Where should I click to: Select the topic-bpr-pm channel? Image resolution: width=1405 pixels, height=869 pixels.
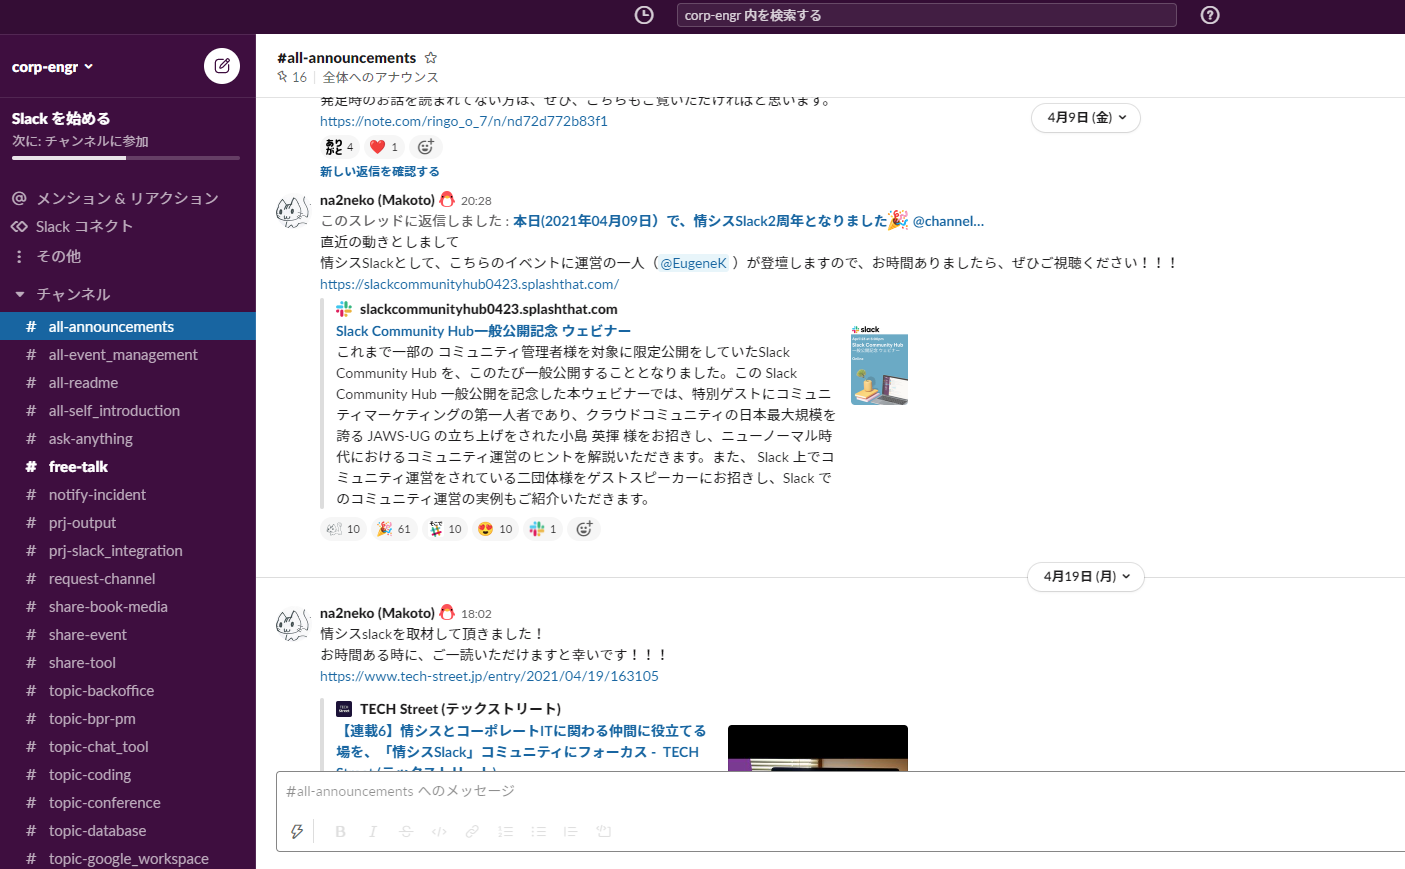coord(128,718)
